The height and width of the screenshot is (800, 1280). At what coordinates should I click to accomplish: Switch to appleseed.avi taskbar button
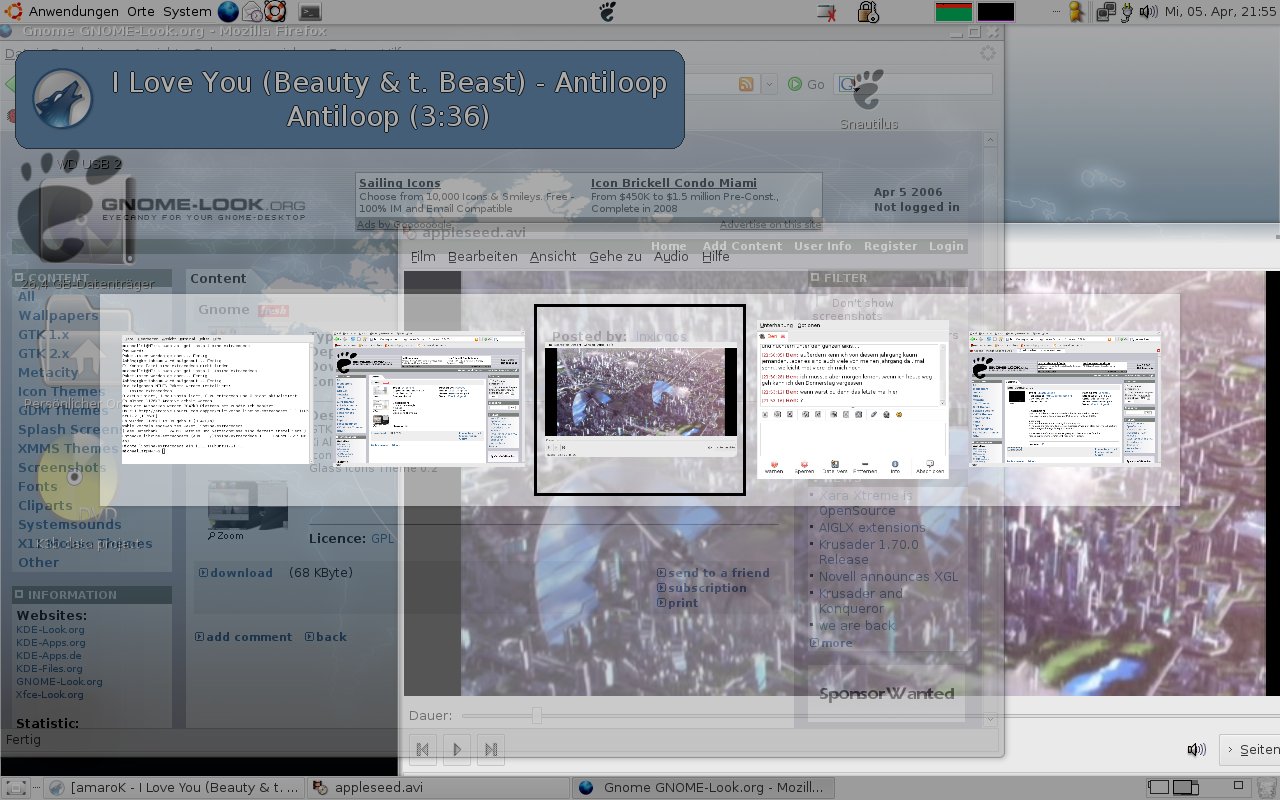tap(438, 787)
